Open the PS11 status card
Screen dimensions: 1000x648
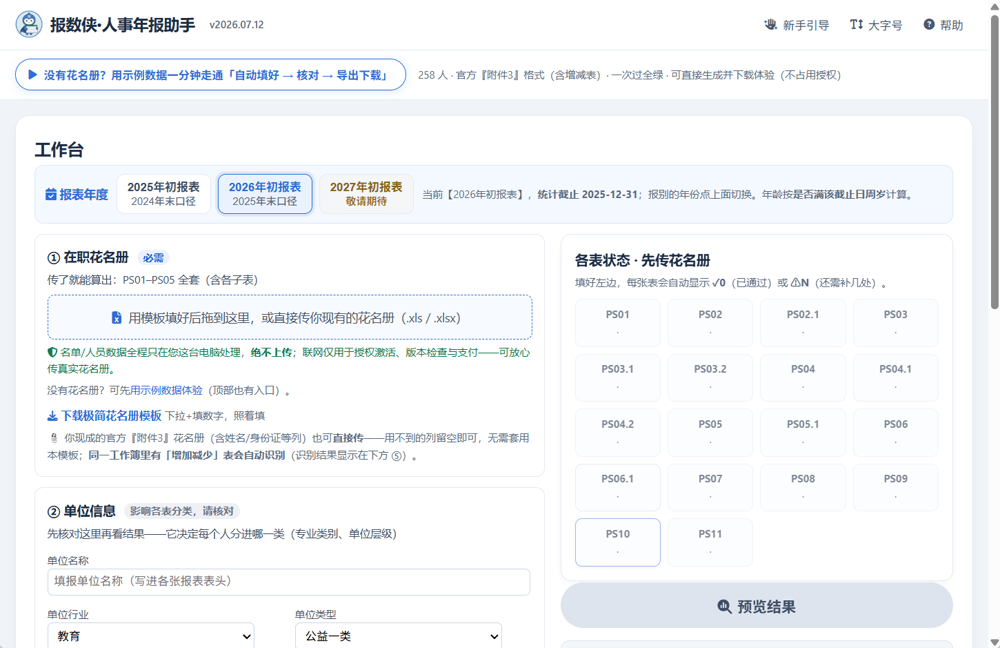coord(710,542)
